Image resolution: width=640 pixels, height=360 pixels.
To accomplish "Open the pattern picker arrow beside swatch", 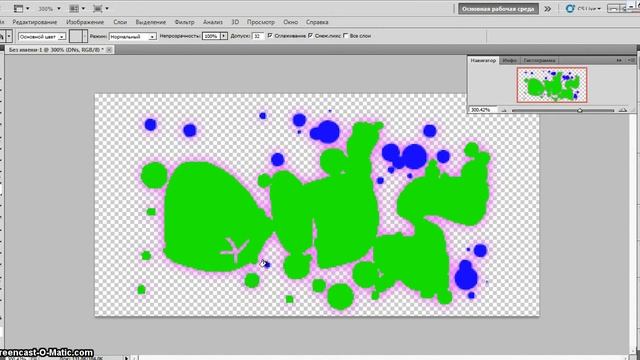I will (85, 36).
